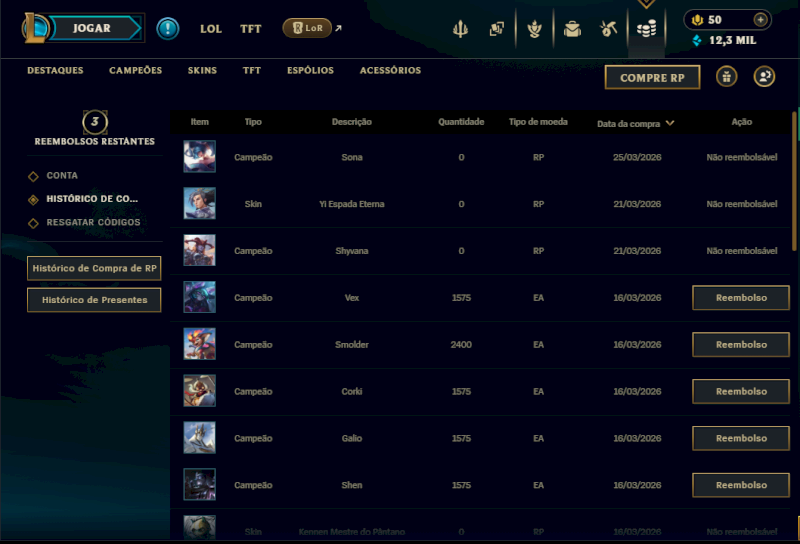Click the Yi Espada Eterna skin thumbnail
The width and height of the screenshot is (800, 544).
coord(199,204)
